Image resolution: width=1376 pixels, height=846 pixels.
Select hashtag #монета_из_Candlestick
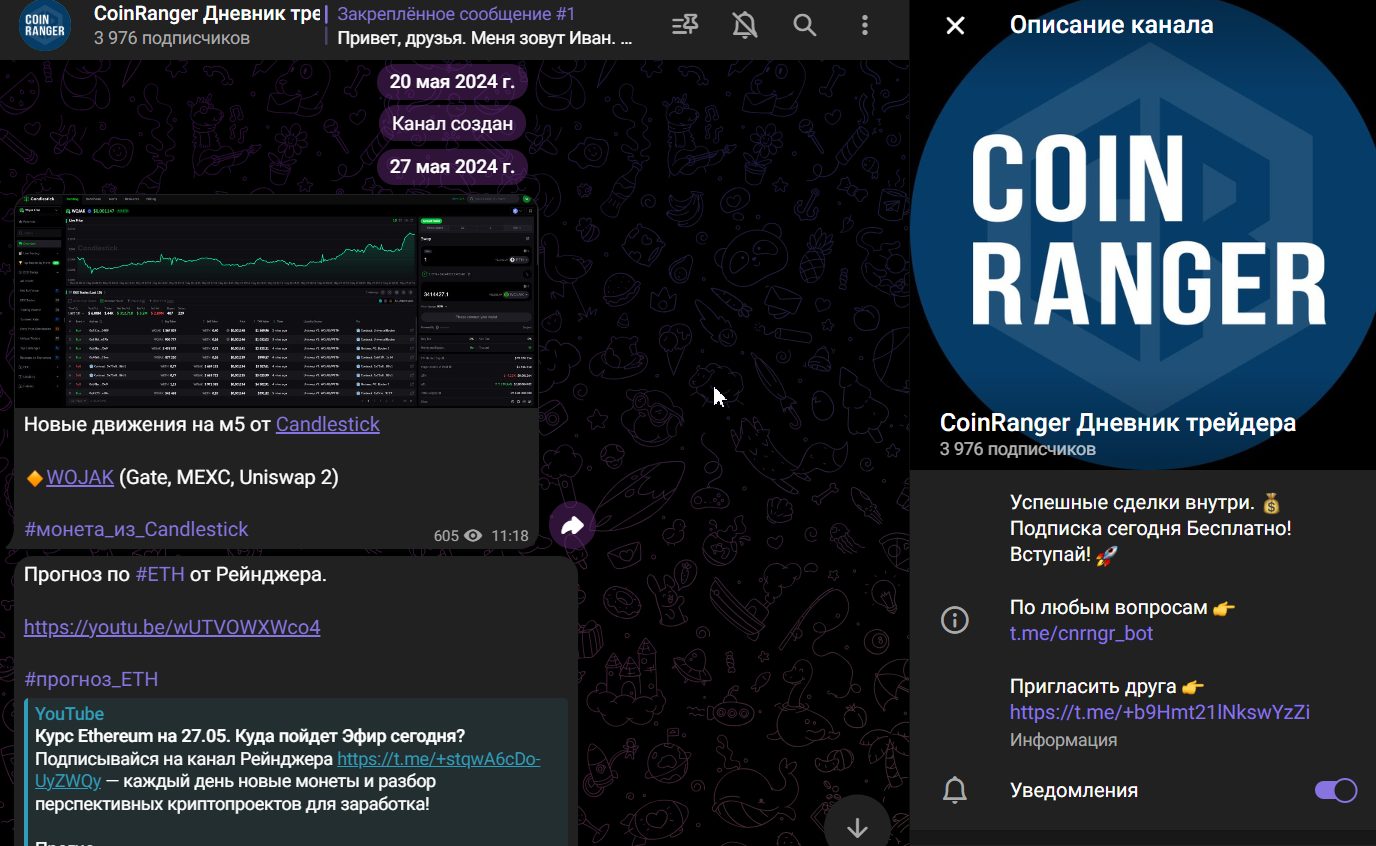[136, 529]
